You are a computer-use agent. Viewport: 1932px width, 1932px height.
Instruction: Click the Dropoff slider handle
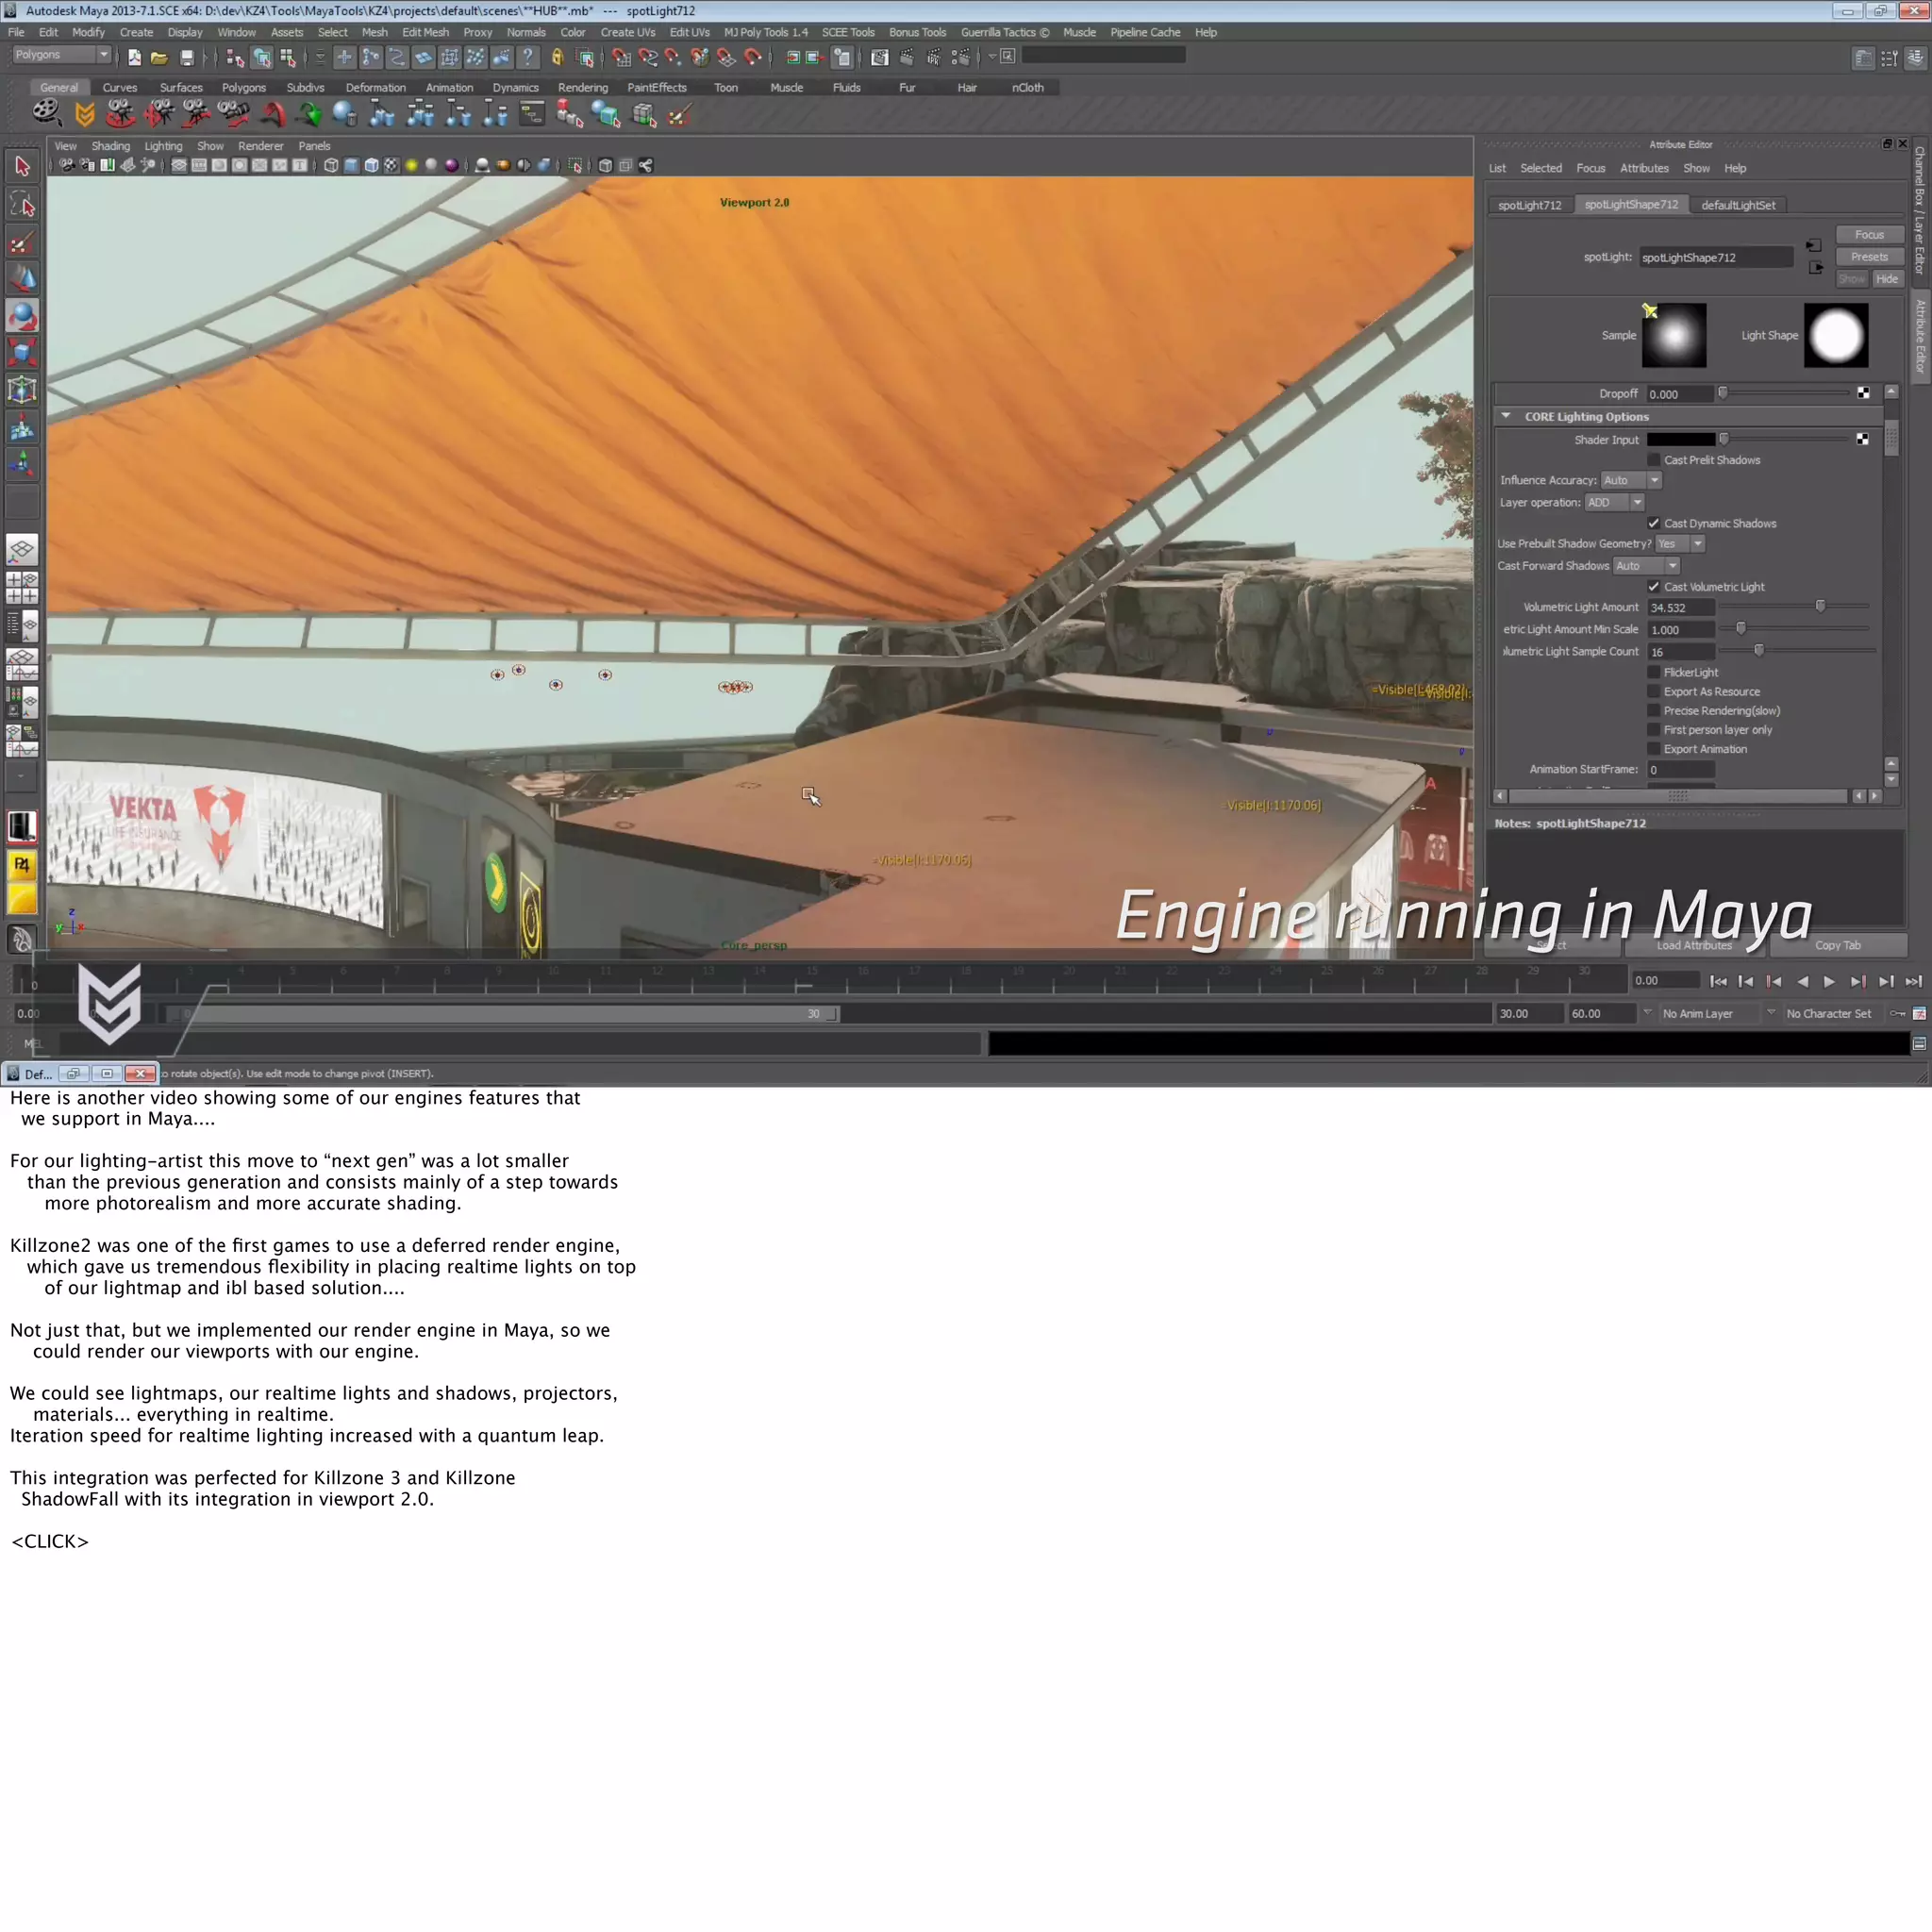coord(1722,393)
